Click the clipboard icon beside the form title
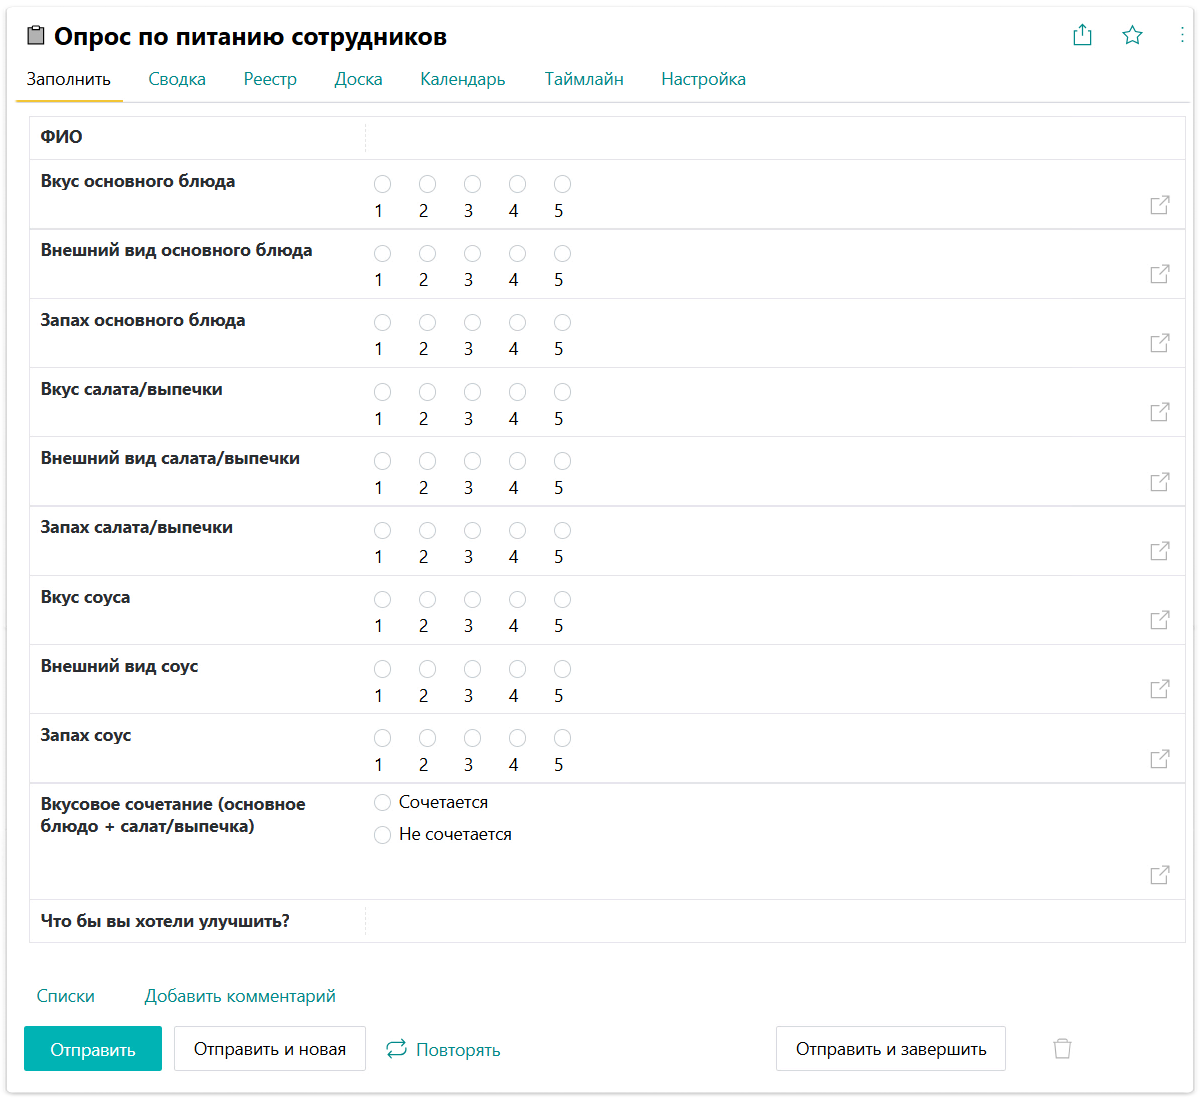The image size is (1200, 1100). (36, 36)
